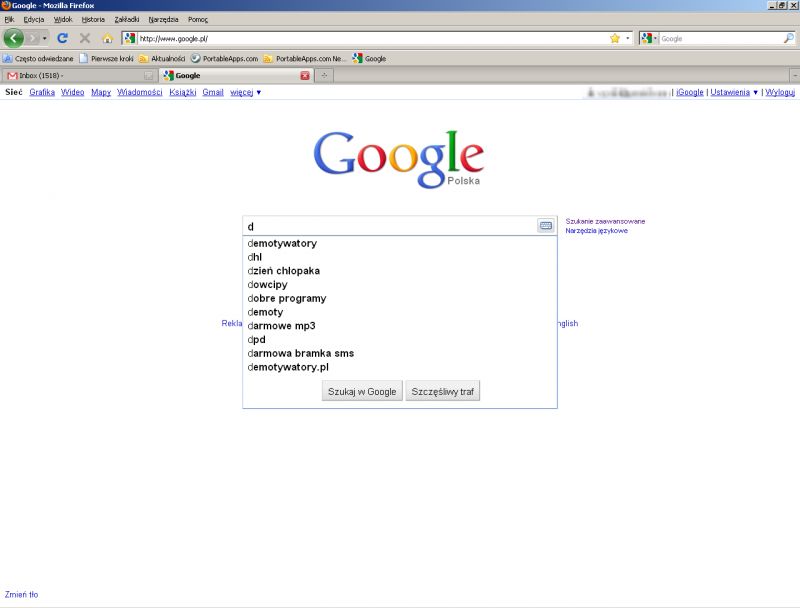Open the Historia menu
This screenshot has width=800, height=608.
pos(93,19)
